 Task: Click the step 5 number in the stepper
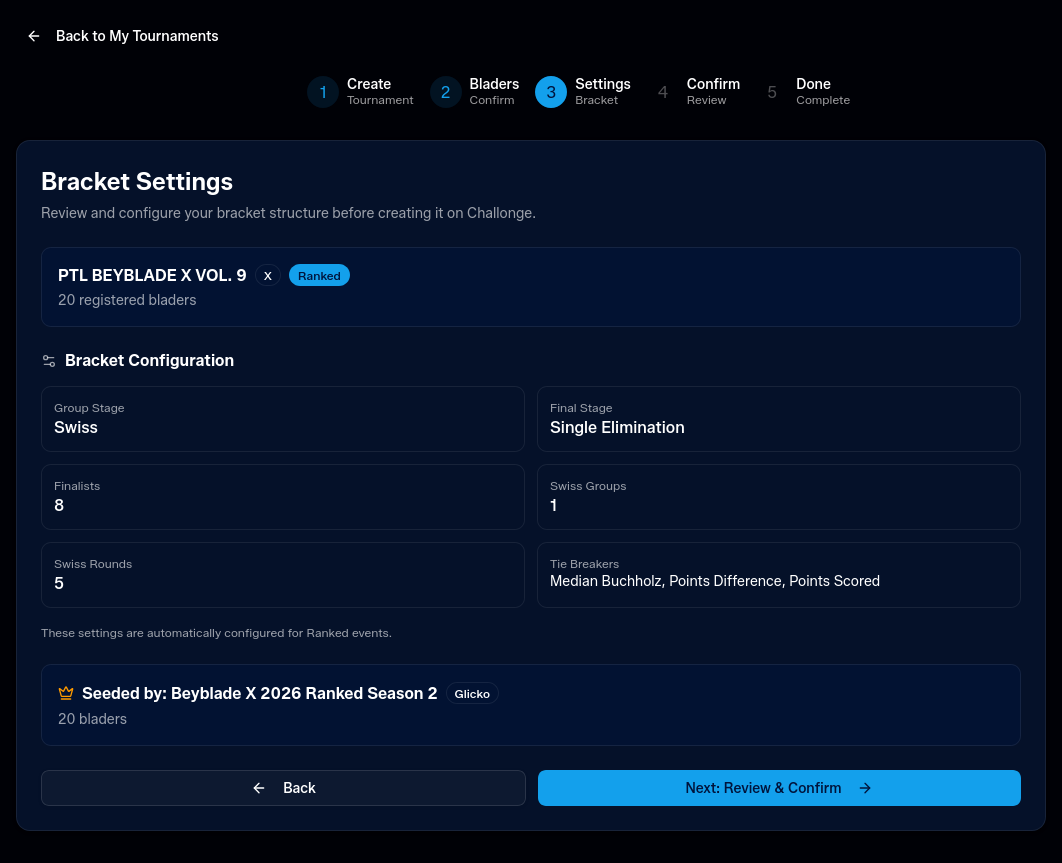(772, 92)
